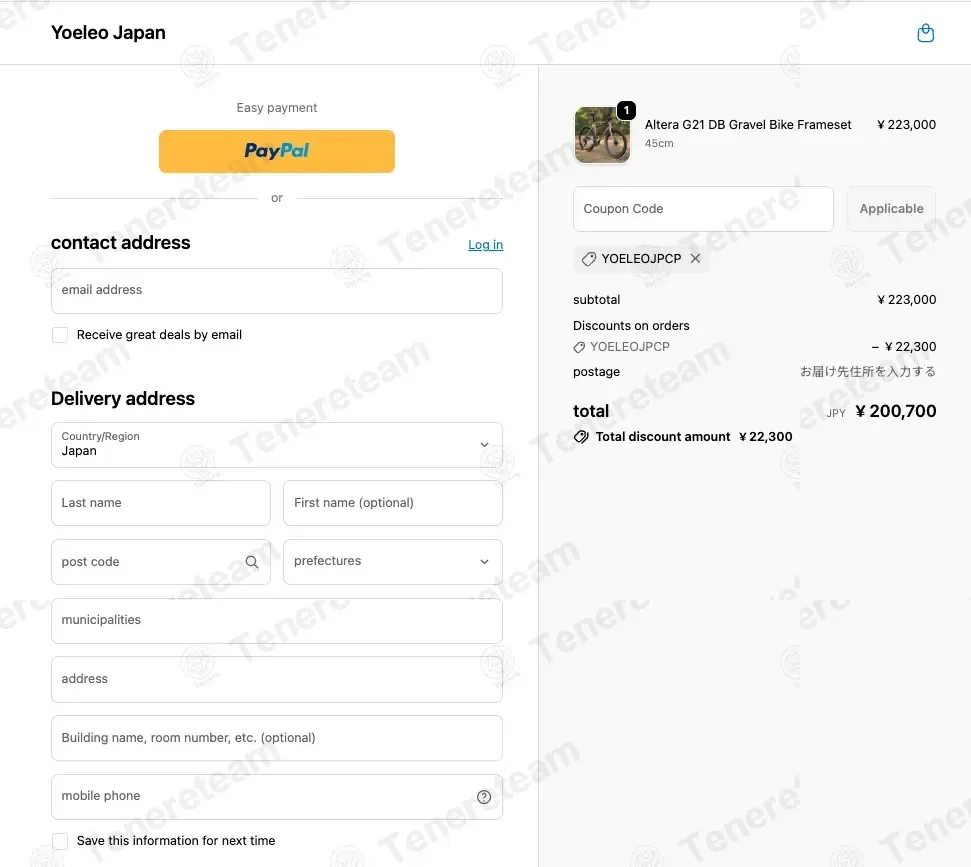Click the Delivery address heading

point(123,398)
